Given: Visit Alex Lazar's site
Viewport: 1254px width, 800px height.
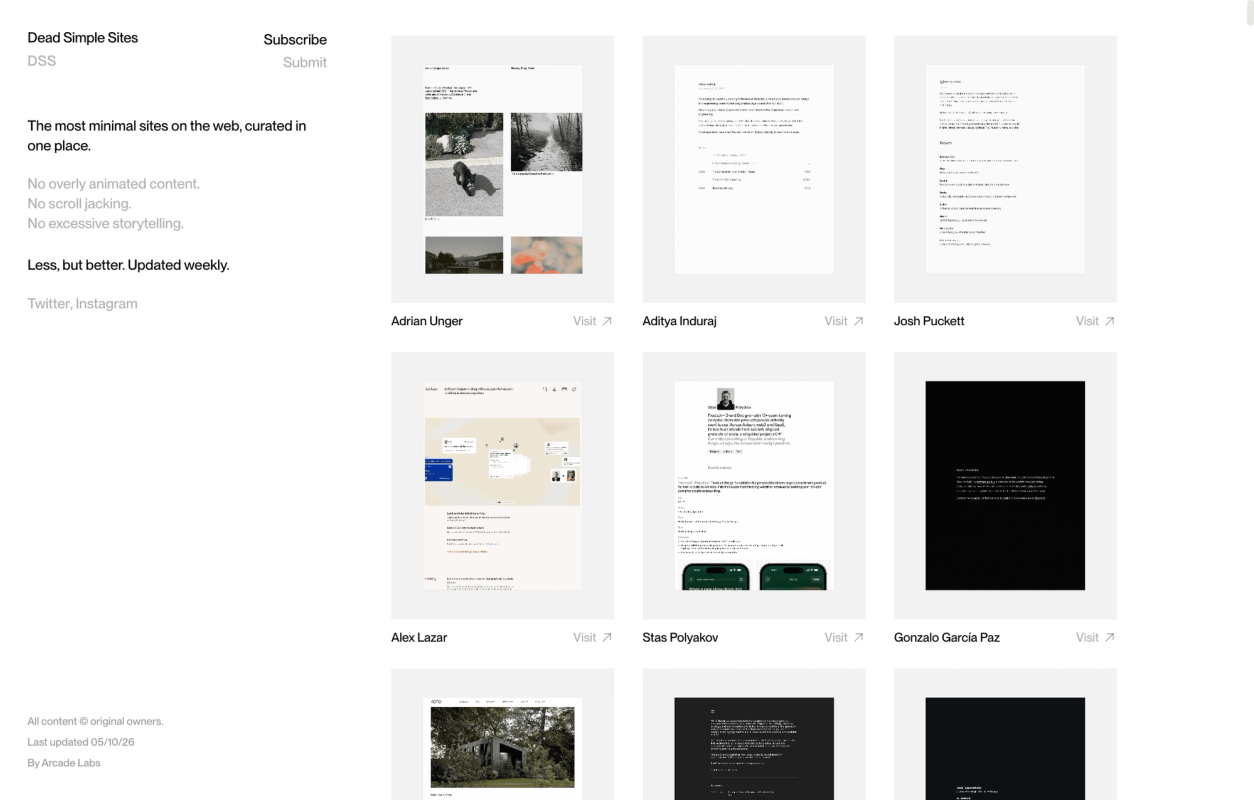Looking at the screenshot, I should click(592, 637).
